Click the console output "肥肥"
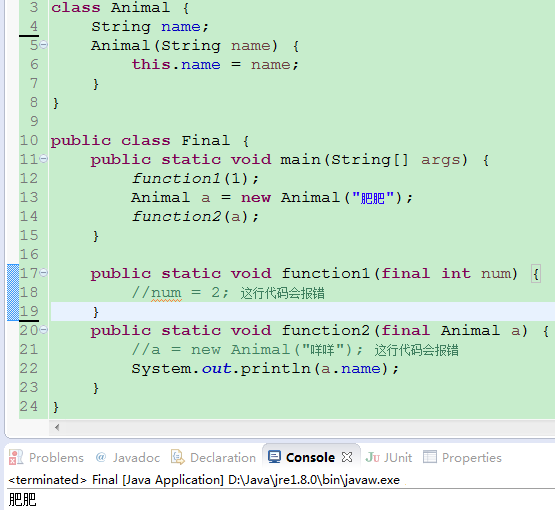The image size is (555, 510). pyautogui.click(x=22, y=500)
